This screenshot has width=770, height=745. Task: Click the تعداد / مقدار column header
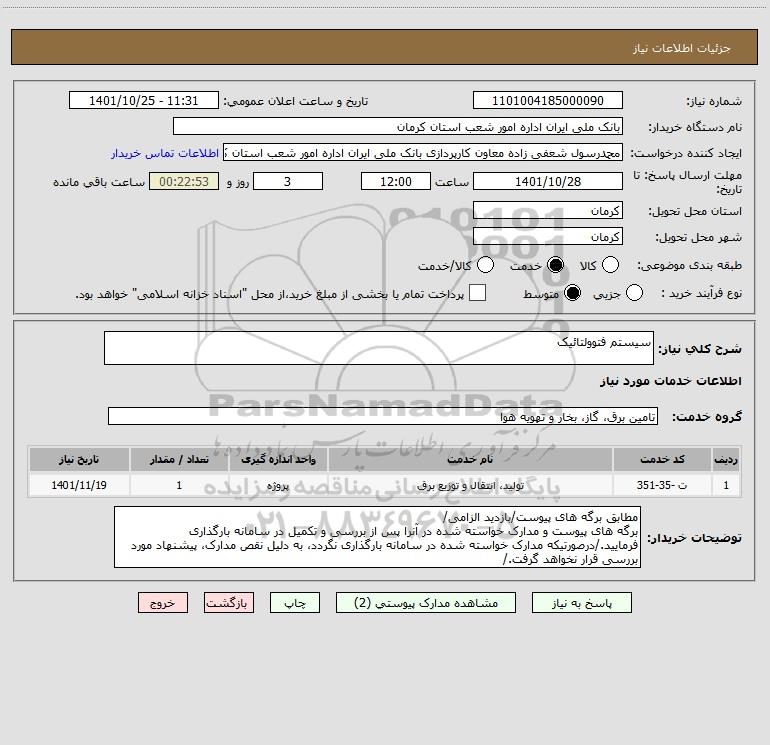(179, 459)
